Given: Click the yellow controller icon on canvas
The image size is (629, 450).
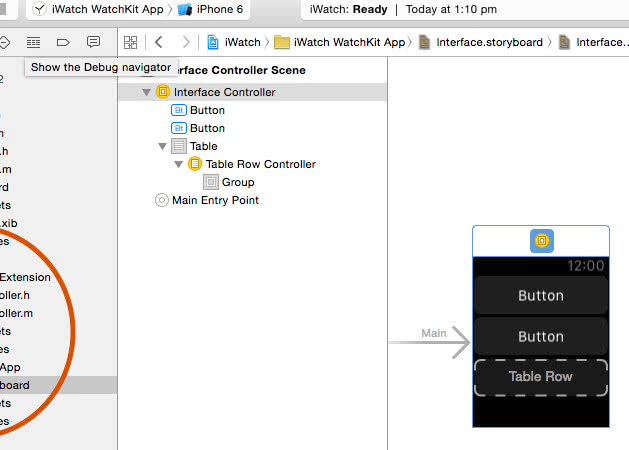Looking at the screenshot, I should coord(542,241).
